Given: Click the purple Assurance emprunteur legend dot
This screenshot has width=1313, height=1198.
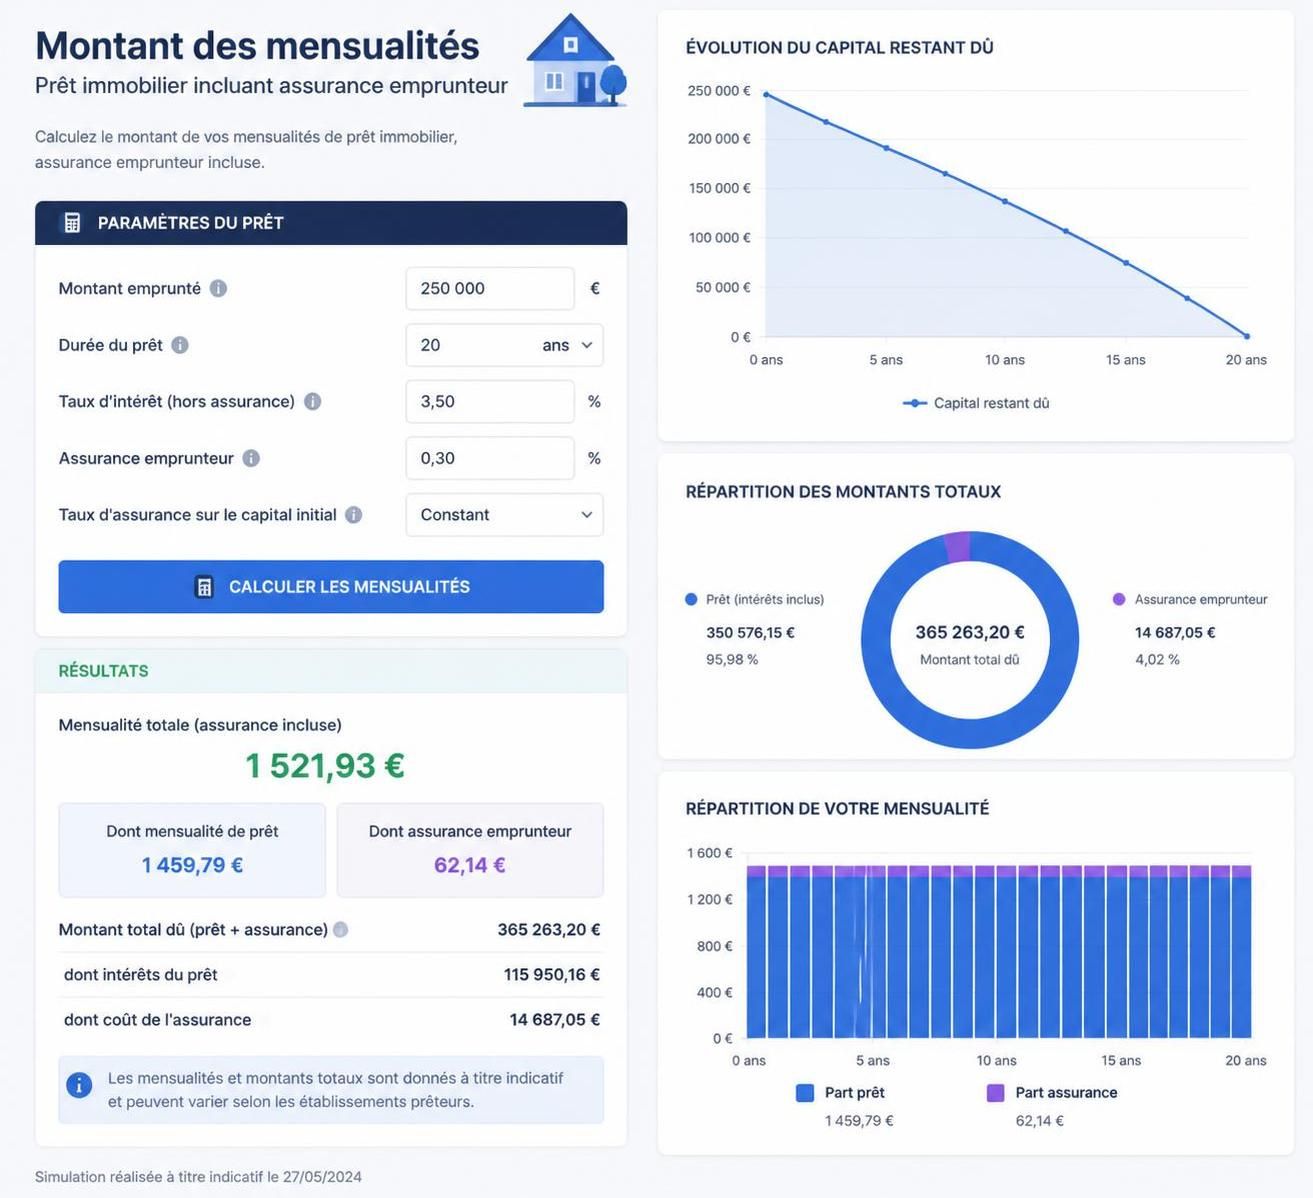Looking at the screenshot, I should click(x=1119, y=599).
